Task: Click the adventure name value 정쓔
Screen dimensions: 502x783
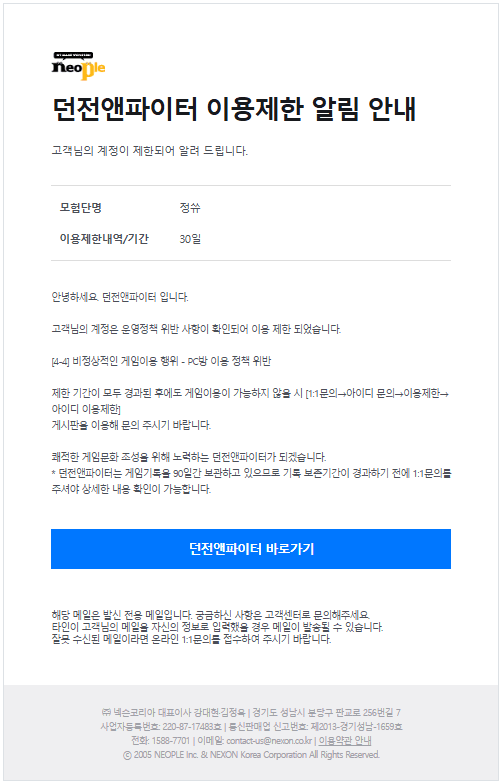Action: [x=190, y=208]
